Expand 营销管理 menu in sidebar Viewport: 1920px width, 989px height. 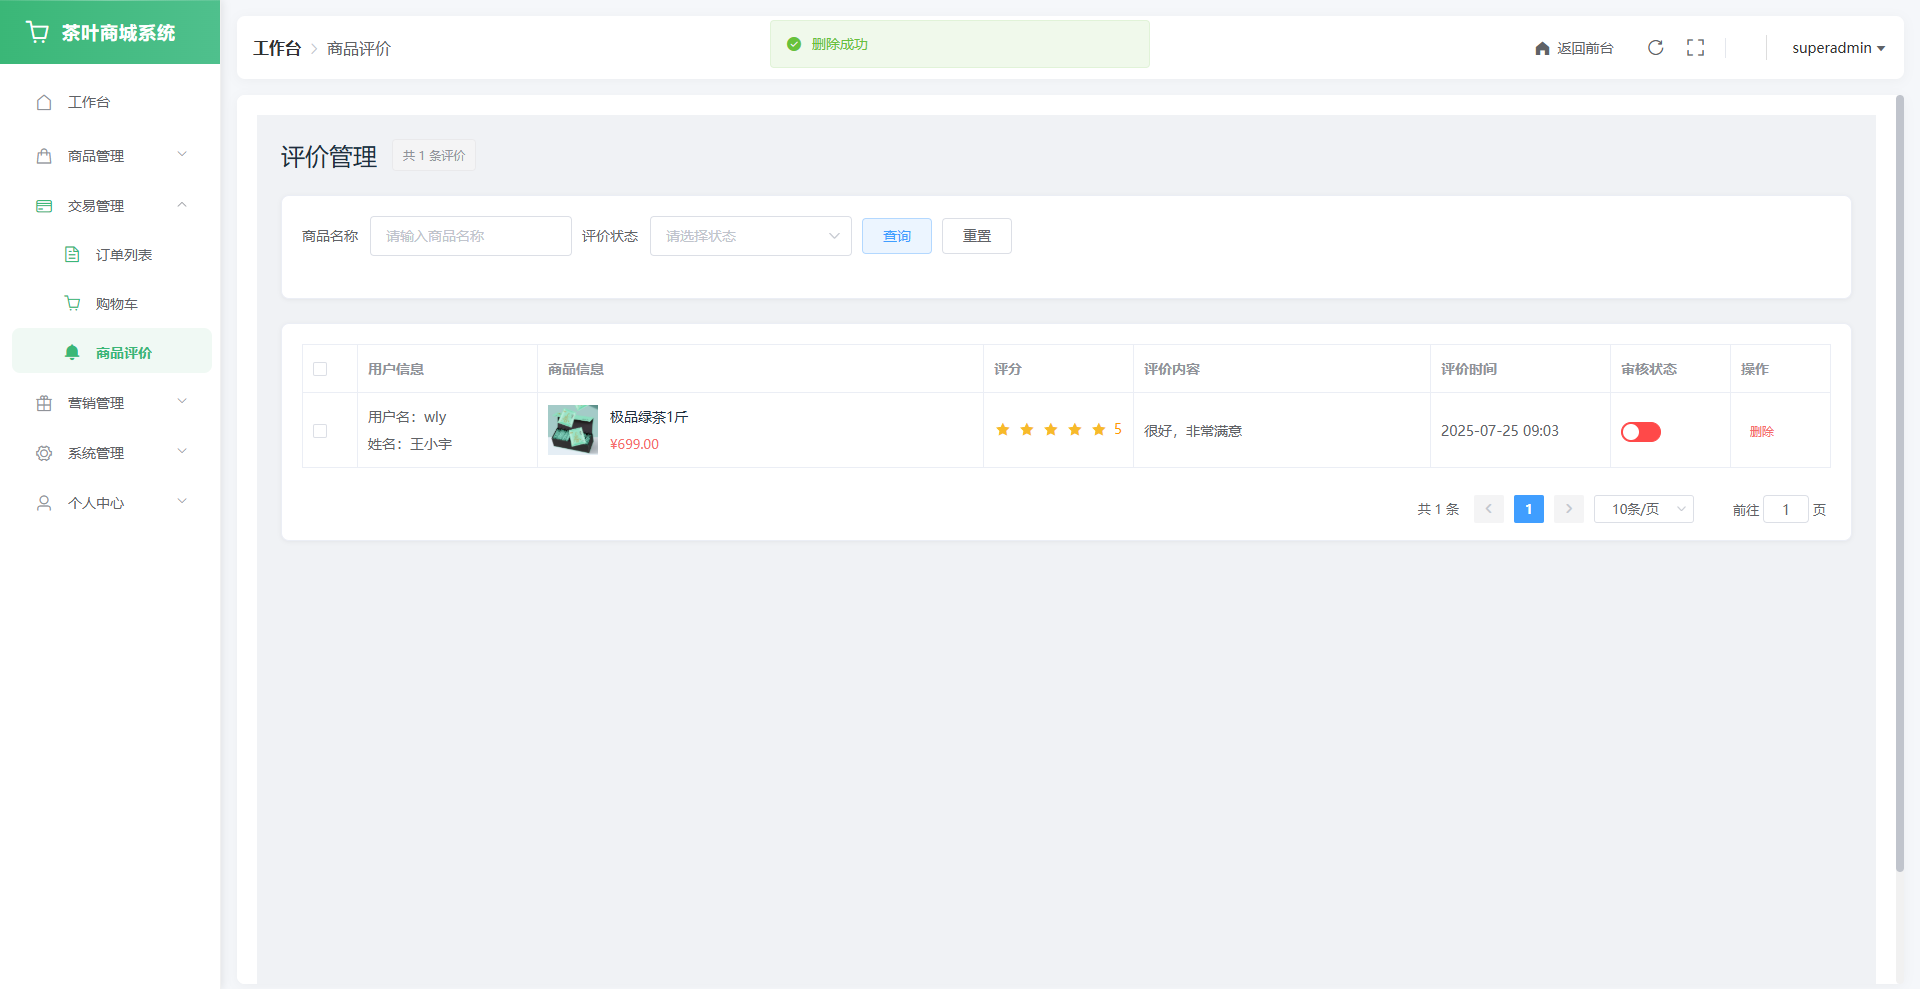click(110, 403)
